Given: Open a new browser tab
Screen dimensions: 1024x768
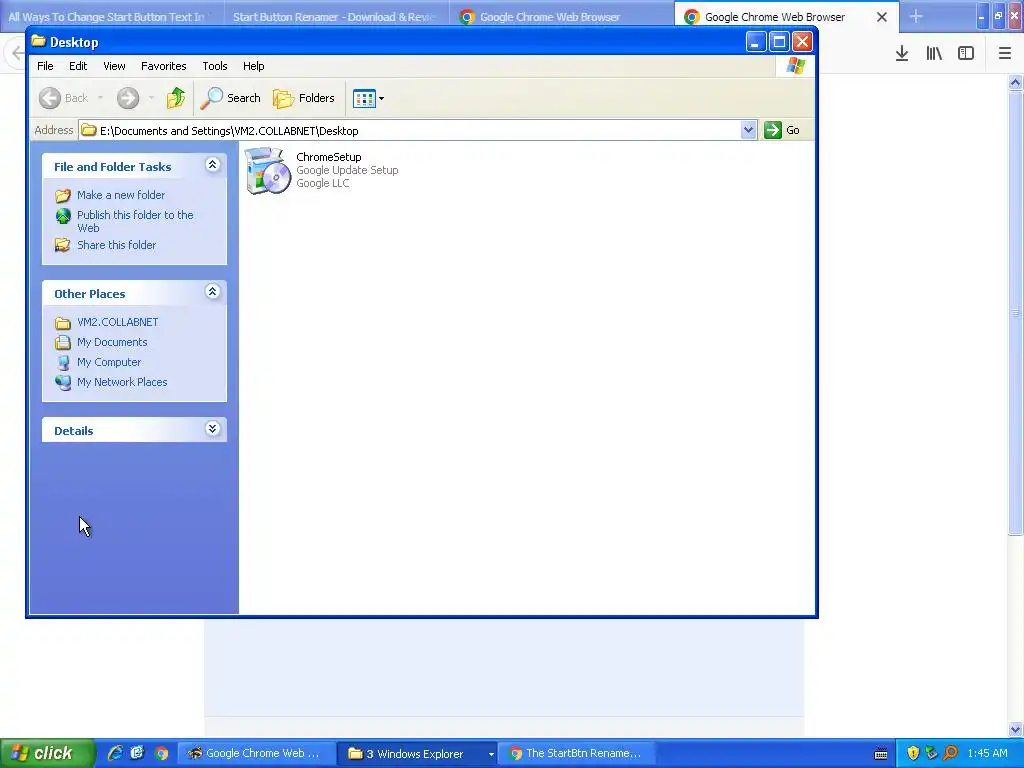Looking at the screenshot, I should pos(916,16).
